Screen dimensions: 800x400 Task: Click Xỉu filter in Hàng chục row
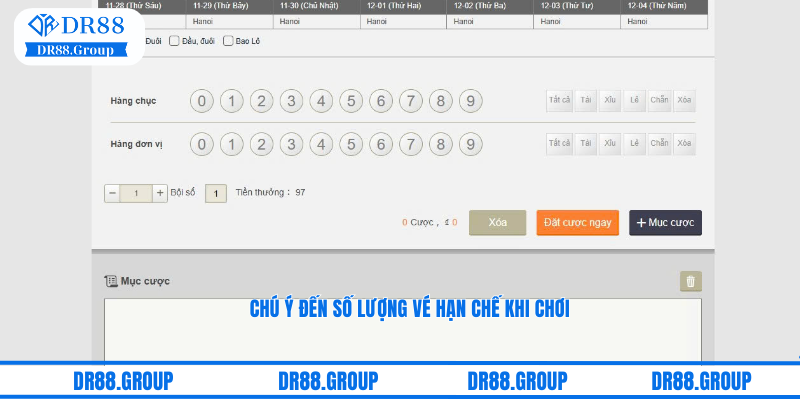610,101
